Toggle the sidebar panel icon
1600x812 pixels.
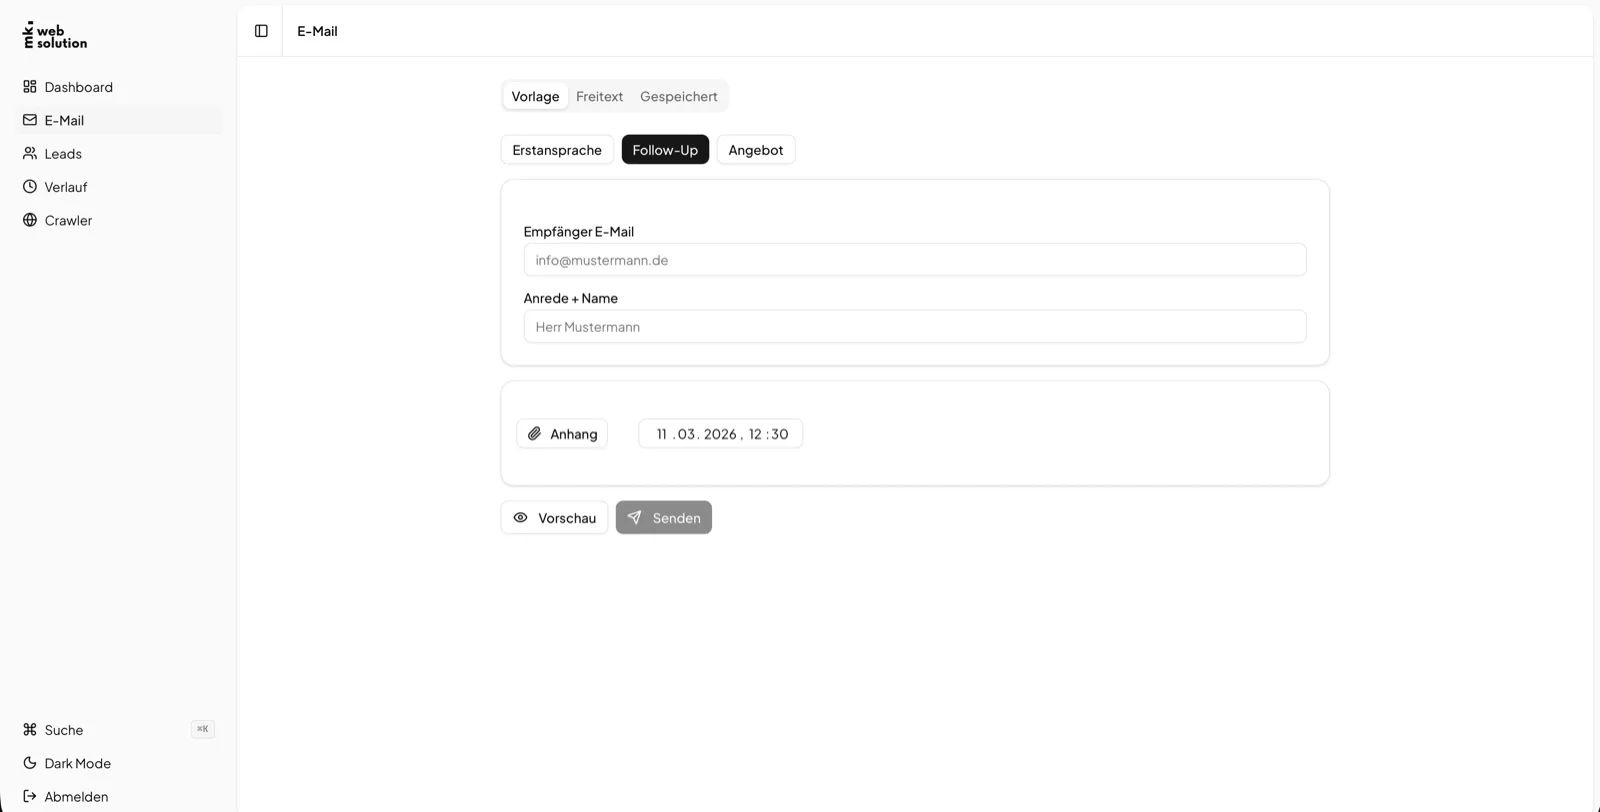coord(261,31)
